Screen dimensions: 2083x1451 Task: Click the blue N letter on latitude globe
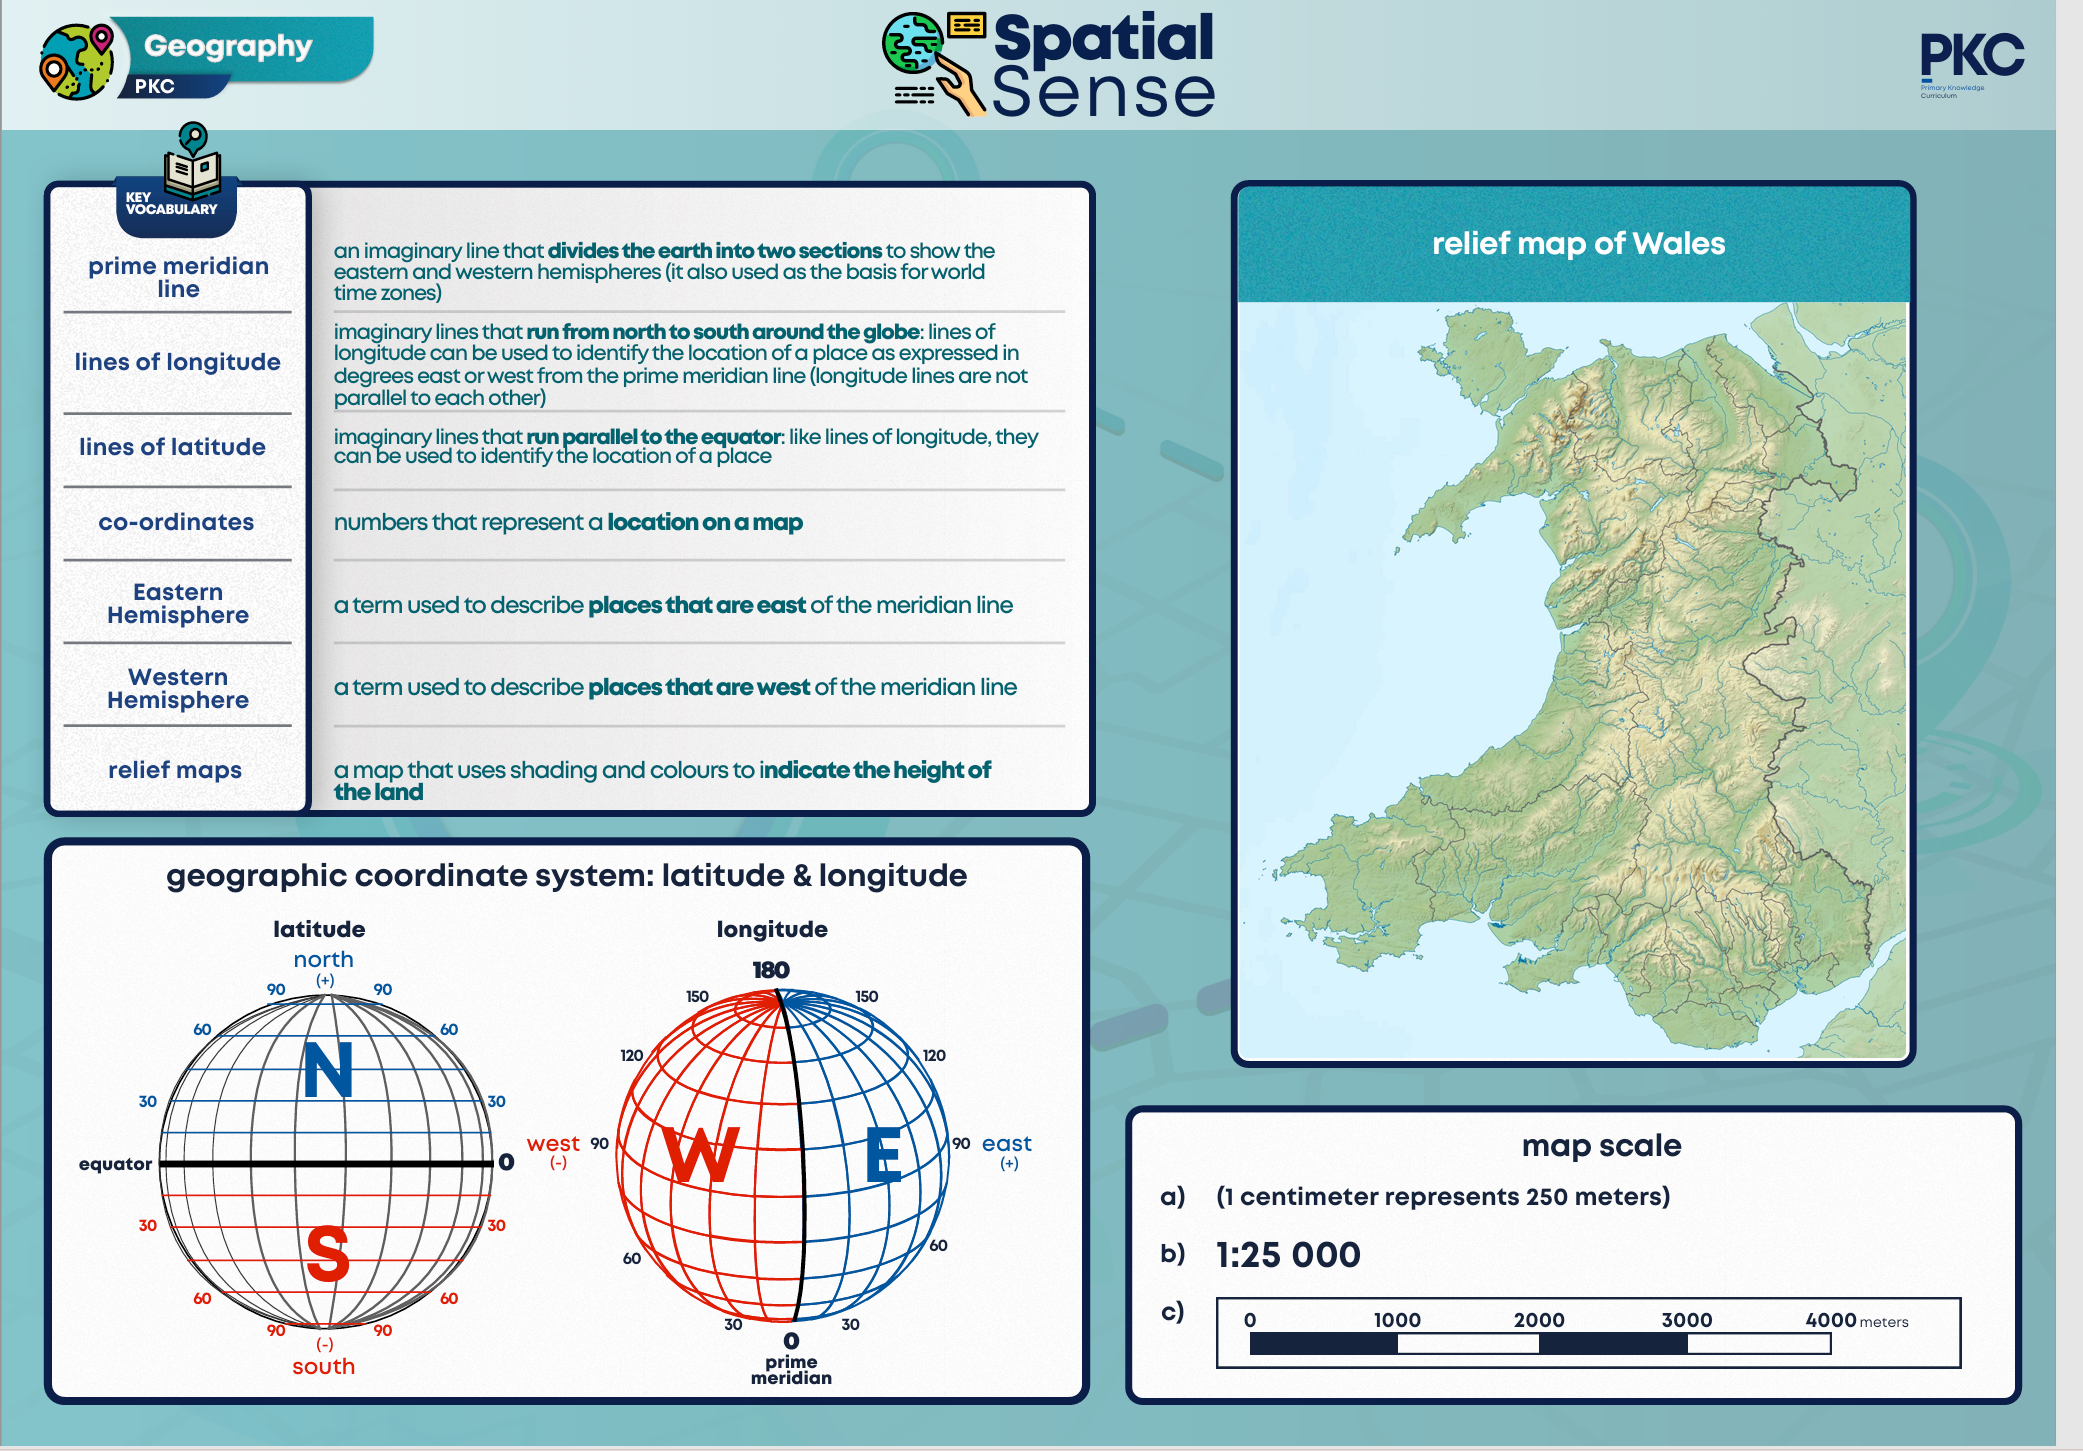point(328,1070)
